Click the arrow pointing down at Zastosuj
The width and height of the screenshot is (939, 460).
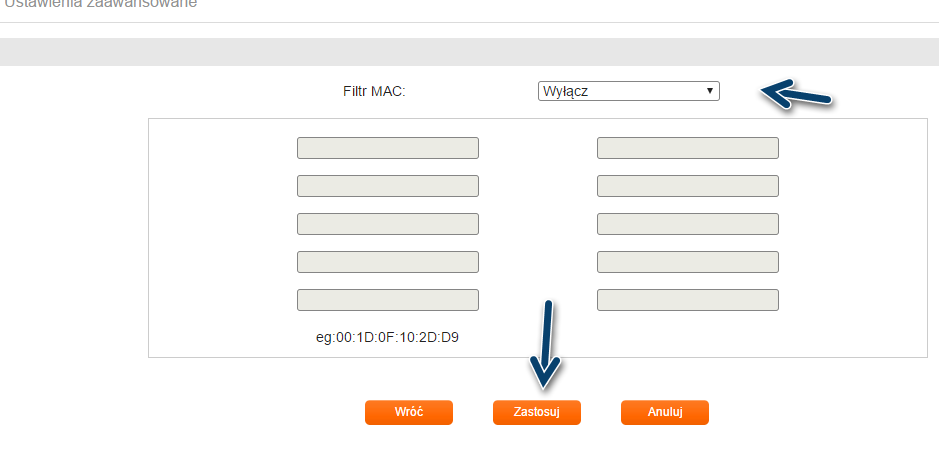546,345
